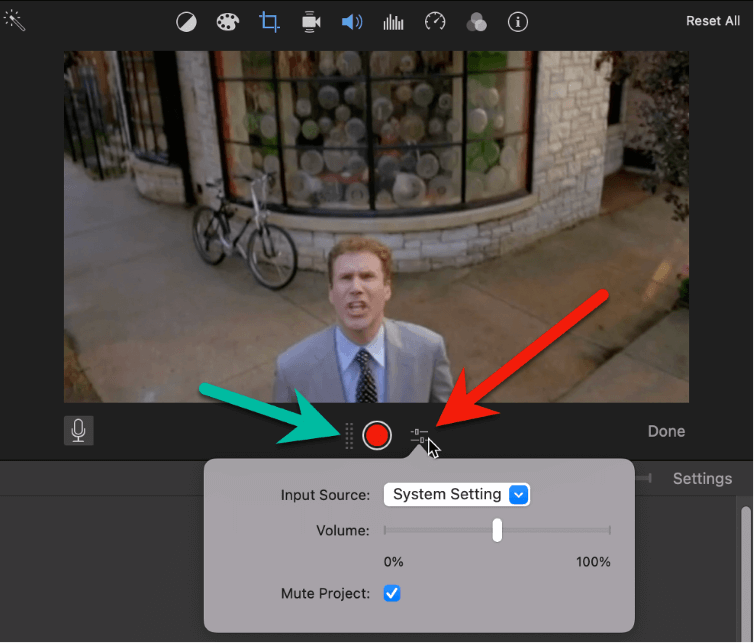Open the speed gauge control
This screenshot has height=643, width=754.
(x=435, y=22)
